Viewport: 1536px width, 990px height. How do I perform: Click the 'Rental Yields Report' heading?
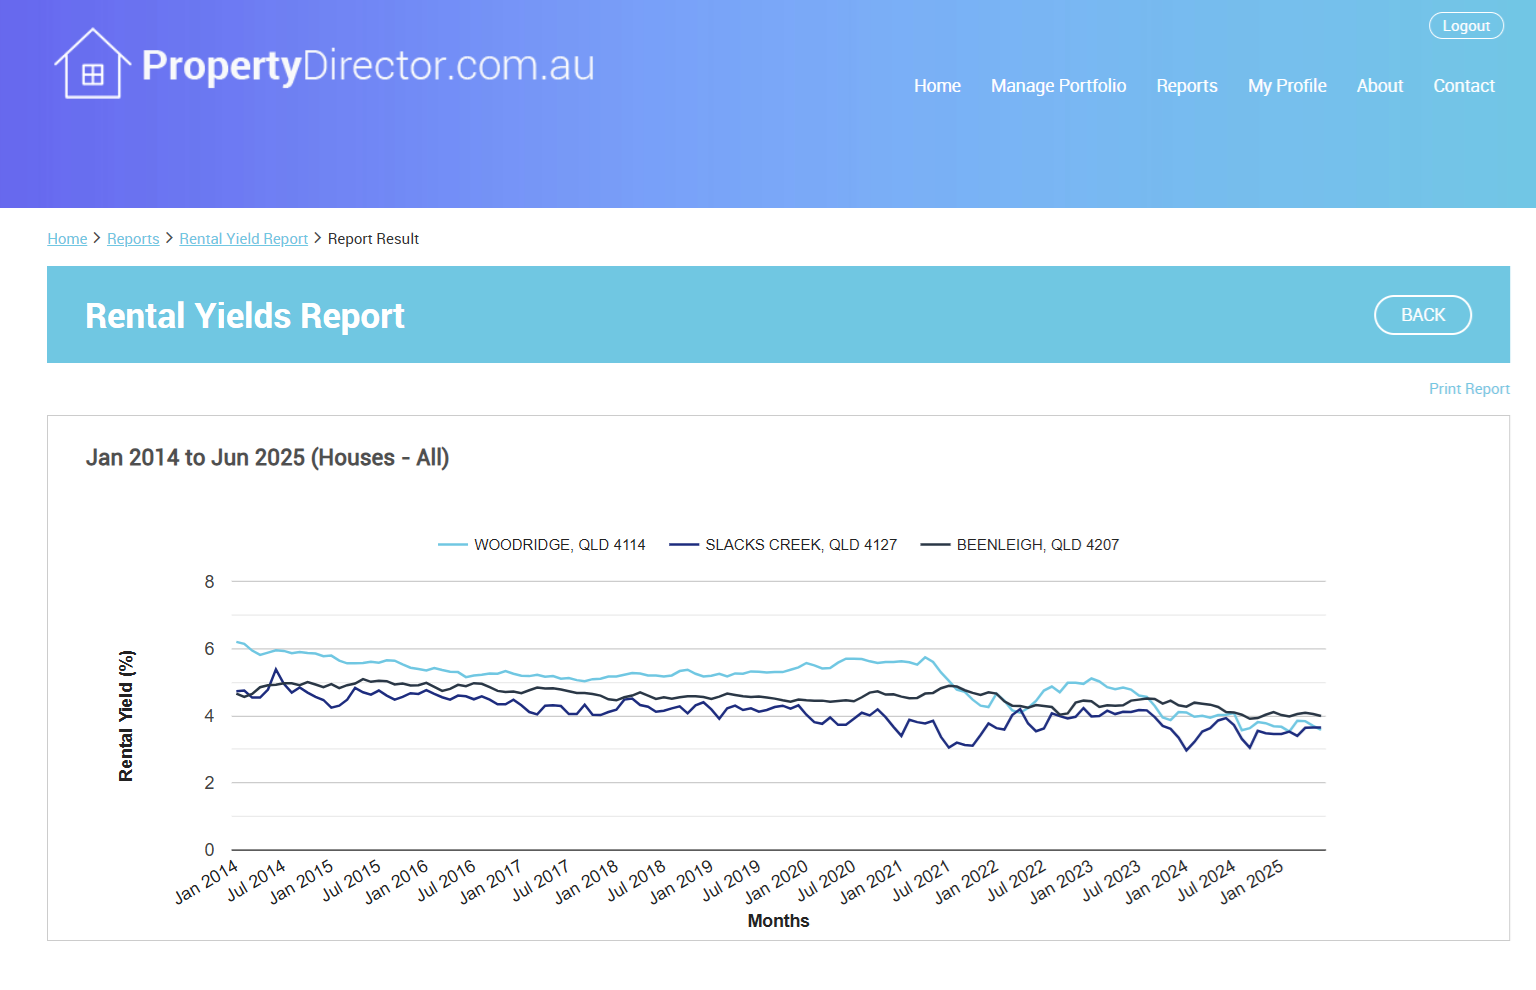[245, 316]
